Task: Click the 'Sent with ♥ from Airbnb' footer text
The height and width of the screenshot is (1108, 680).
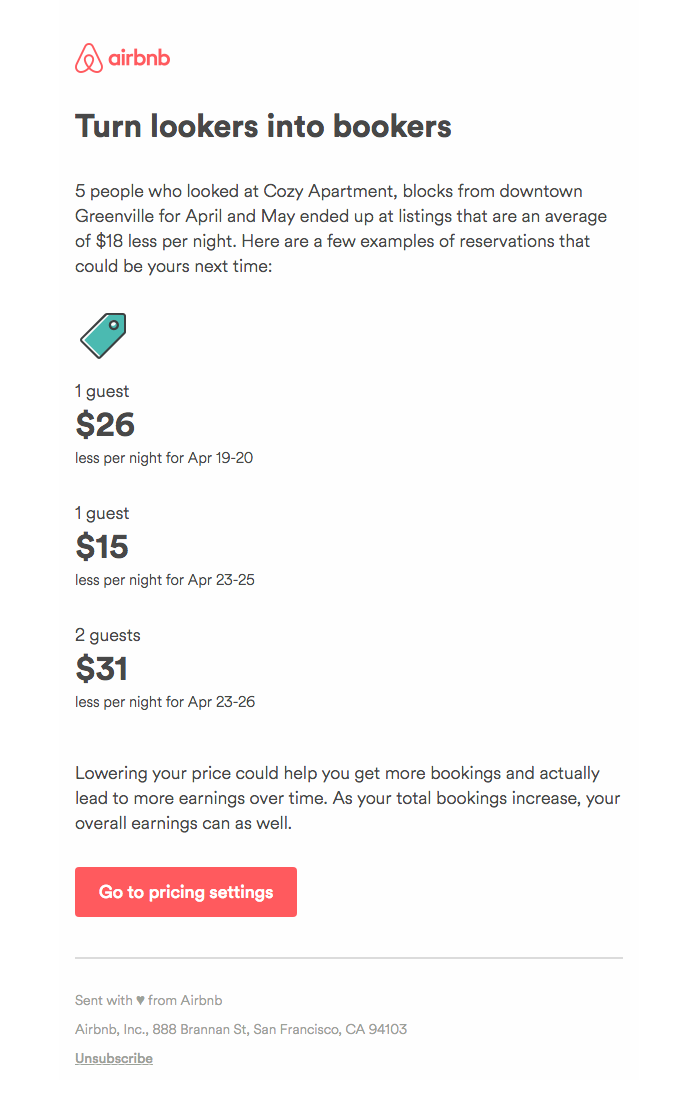Action: pyautogui.click(x=148, y=1000)
